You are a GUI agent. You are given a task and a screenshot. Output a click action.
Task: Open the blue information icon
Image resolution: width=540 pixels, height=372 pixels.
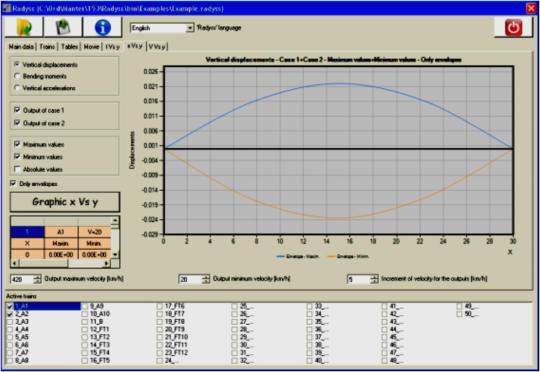(102, 27)
